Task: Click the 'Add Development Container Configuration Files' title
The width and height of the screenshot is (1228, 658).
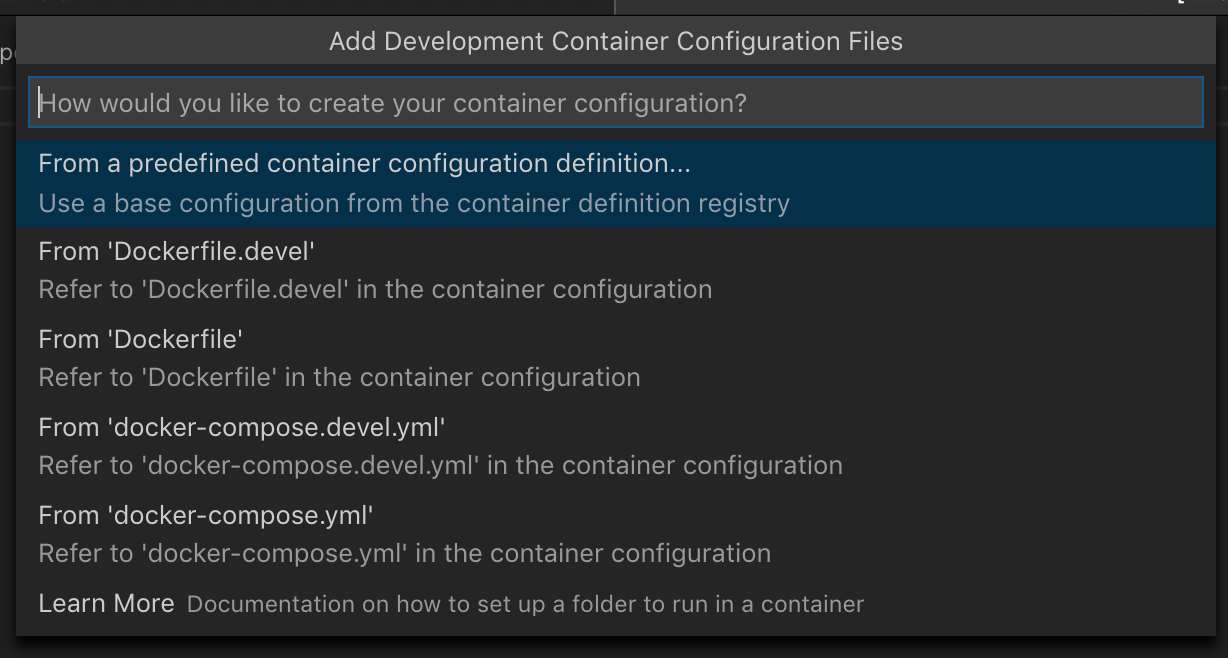Action: pos(614,41)
